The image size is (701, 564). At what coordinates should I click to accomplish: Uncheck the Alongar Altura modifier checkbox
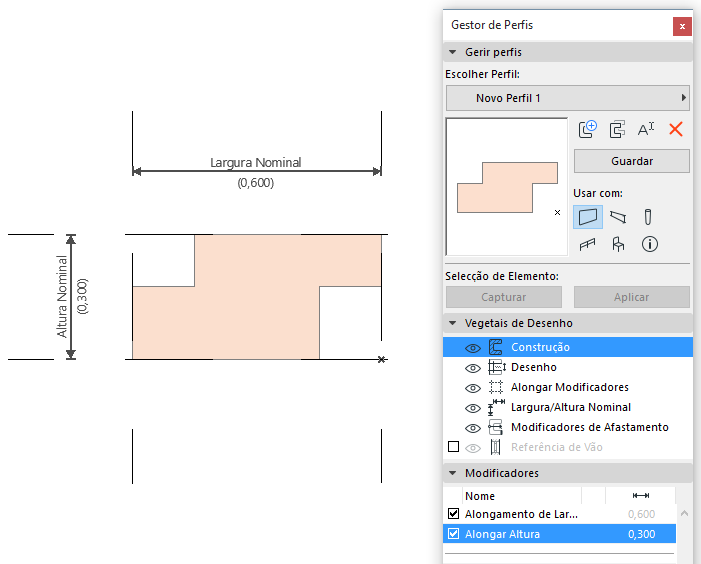[453, 534]
